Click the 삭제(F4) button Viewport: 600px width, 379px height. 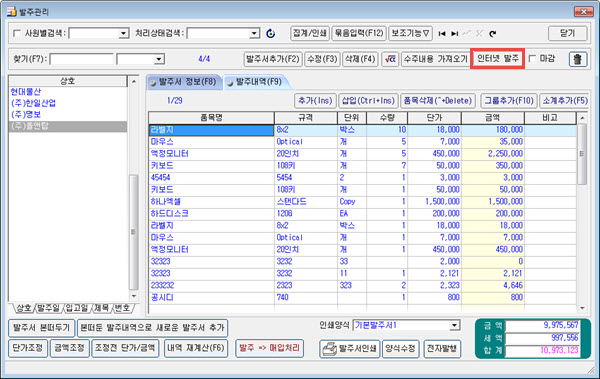pos(360,59)
